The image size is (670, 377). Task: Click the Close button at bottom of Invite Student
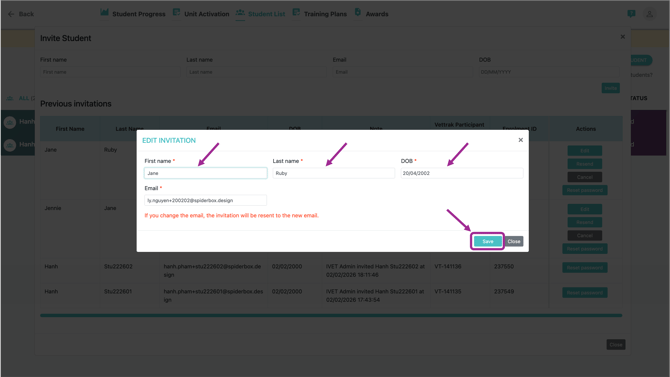616,345
